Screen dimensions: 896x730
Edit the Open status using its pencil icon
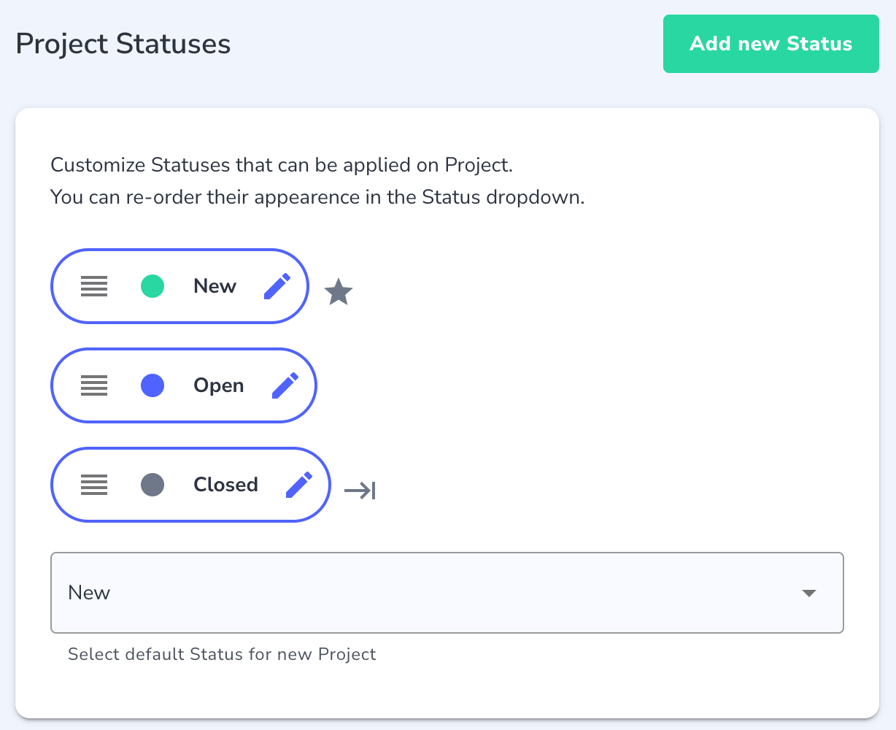coord(287,385)
